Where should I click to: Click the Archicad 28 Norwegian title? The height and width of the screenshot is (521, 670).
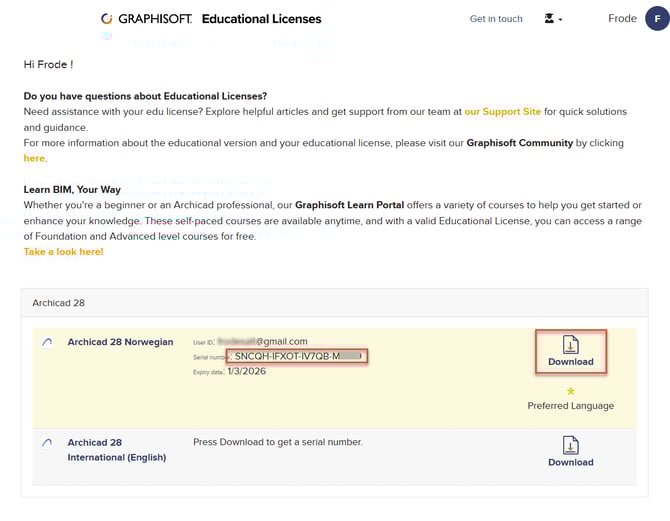pyautogui.click(x=120, y=342)
